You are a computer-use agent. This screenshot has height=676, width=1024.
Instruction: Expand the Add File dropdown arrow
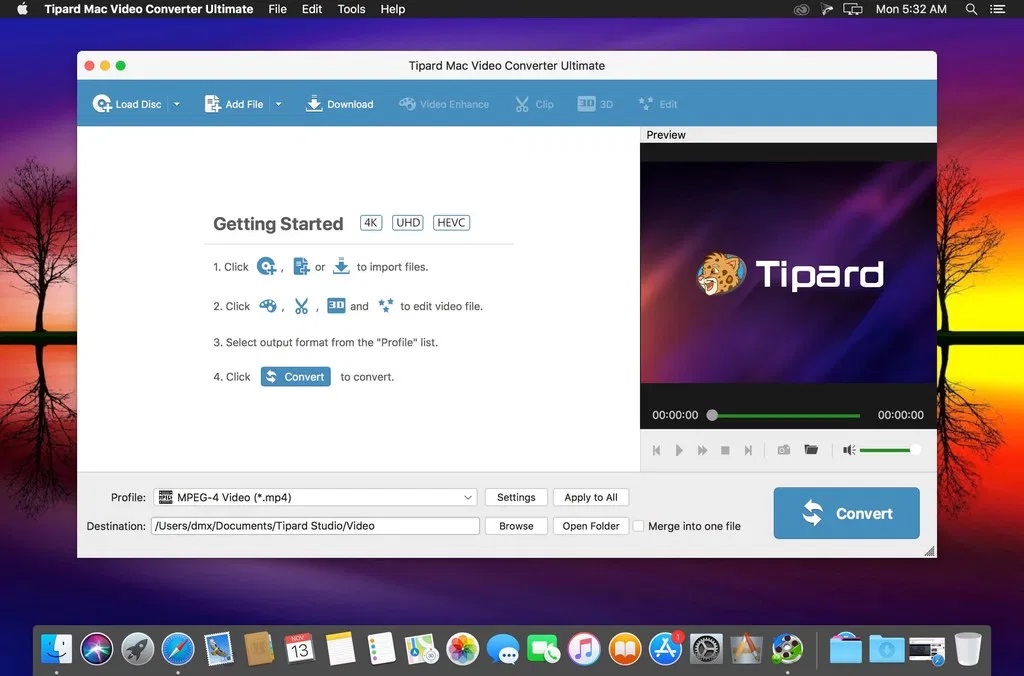click(x=278, y=103)
